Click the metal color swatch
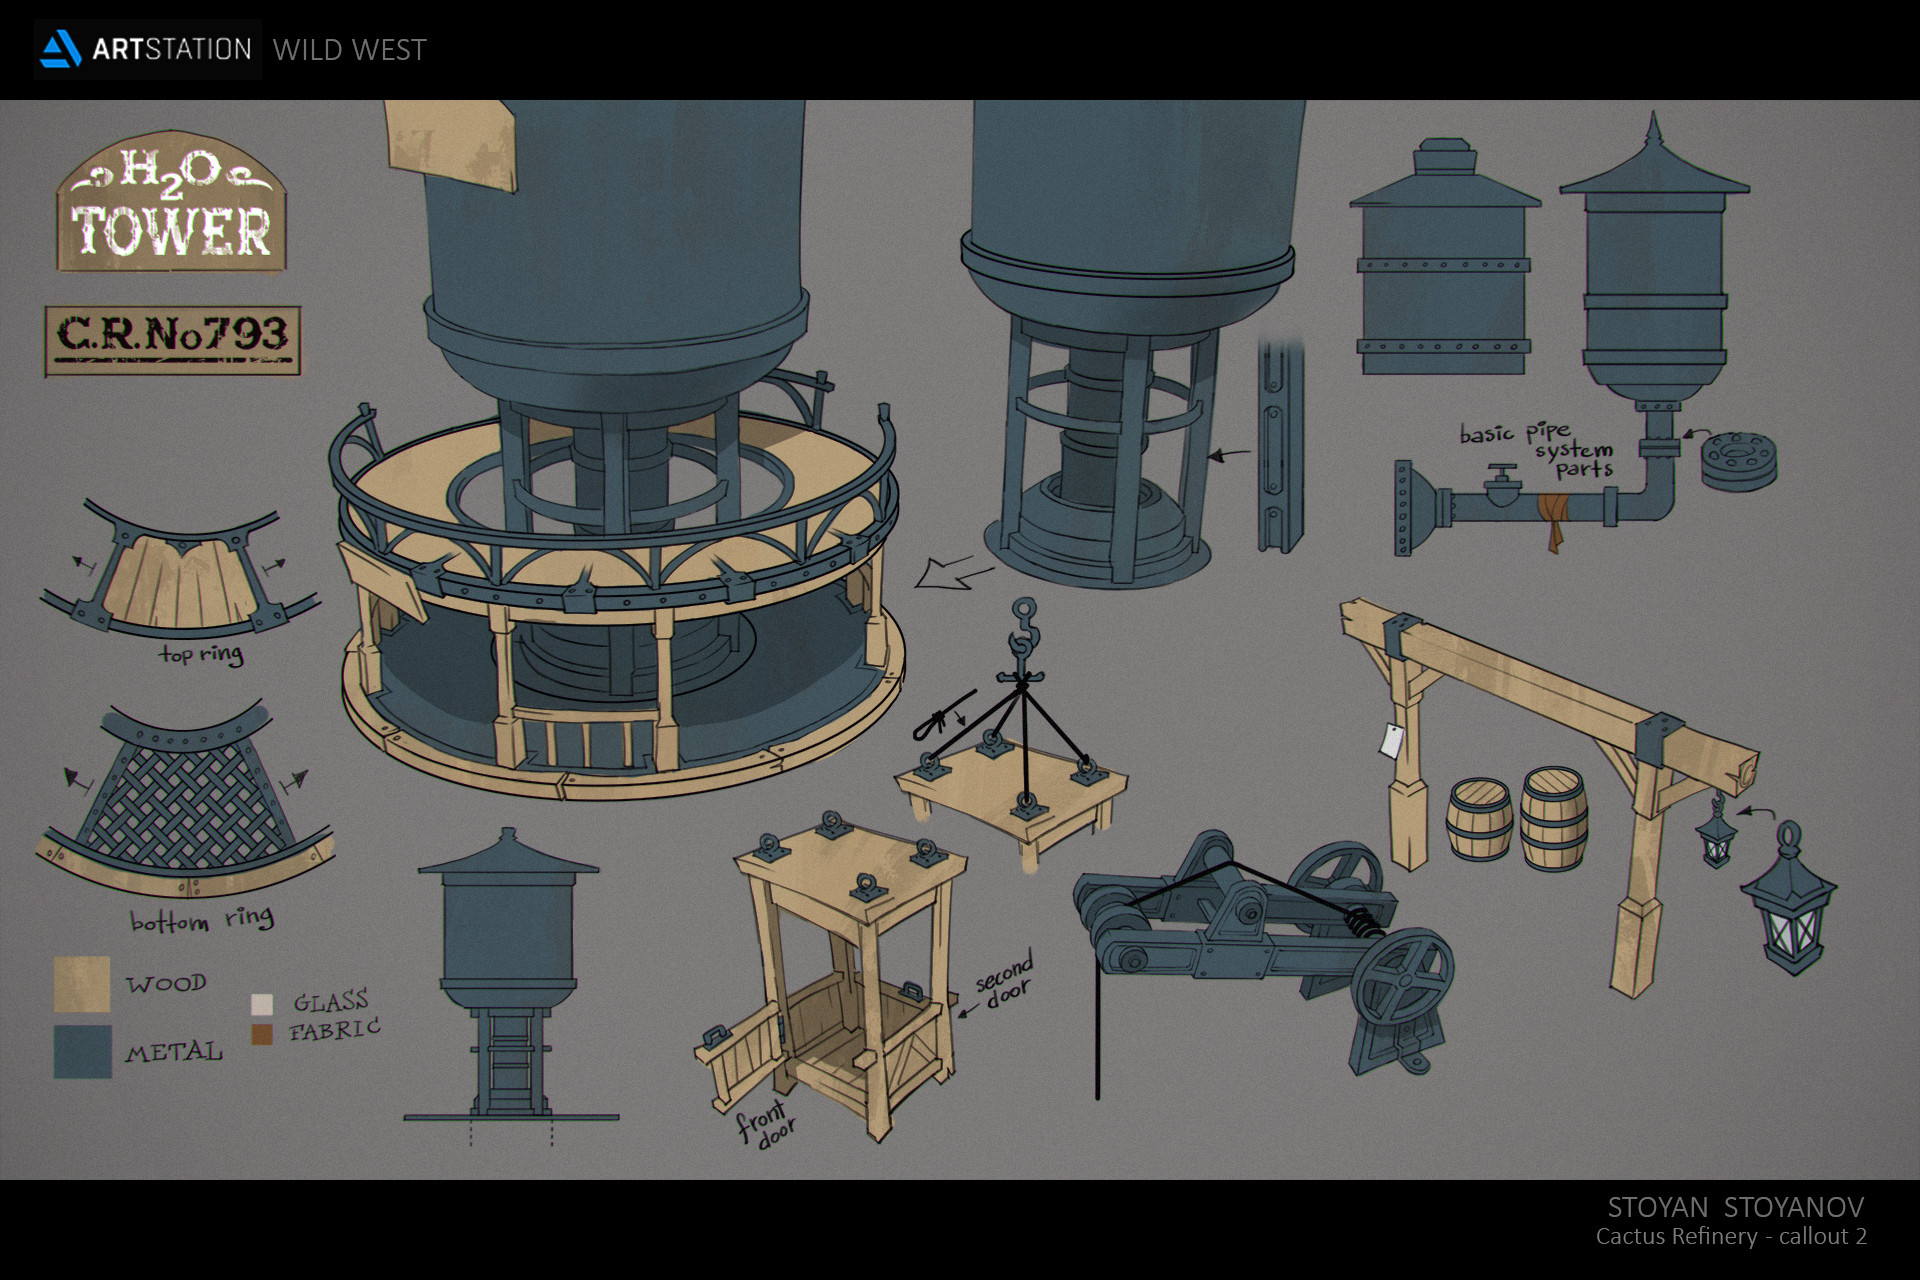This screenshot has height=1280, width=1920. click(x=82, y=1052)
